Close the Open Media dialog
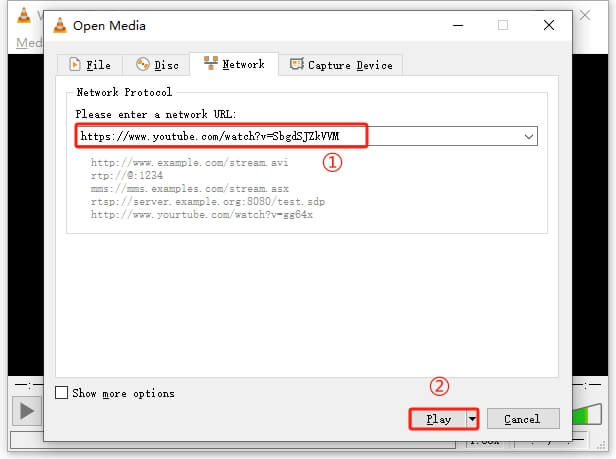616x459 pixels. 549,26
